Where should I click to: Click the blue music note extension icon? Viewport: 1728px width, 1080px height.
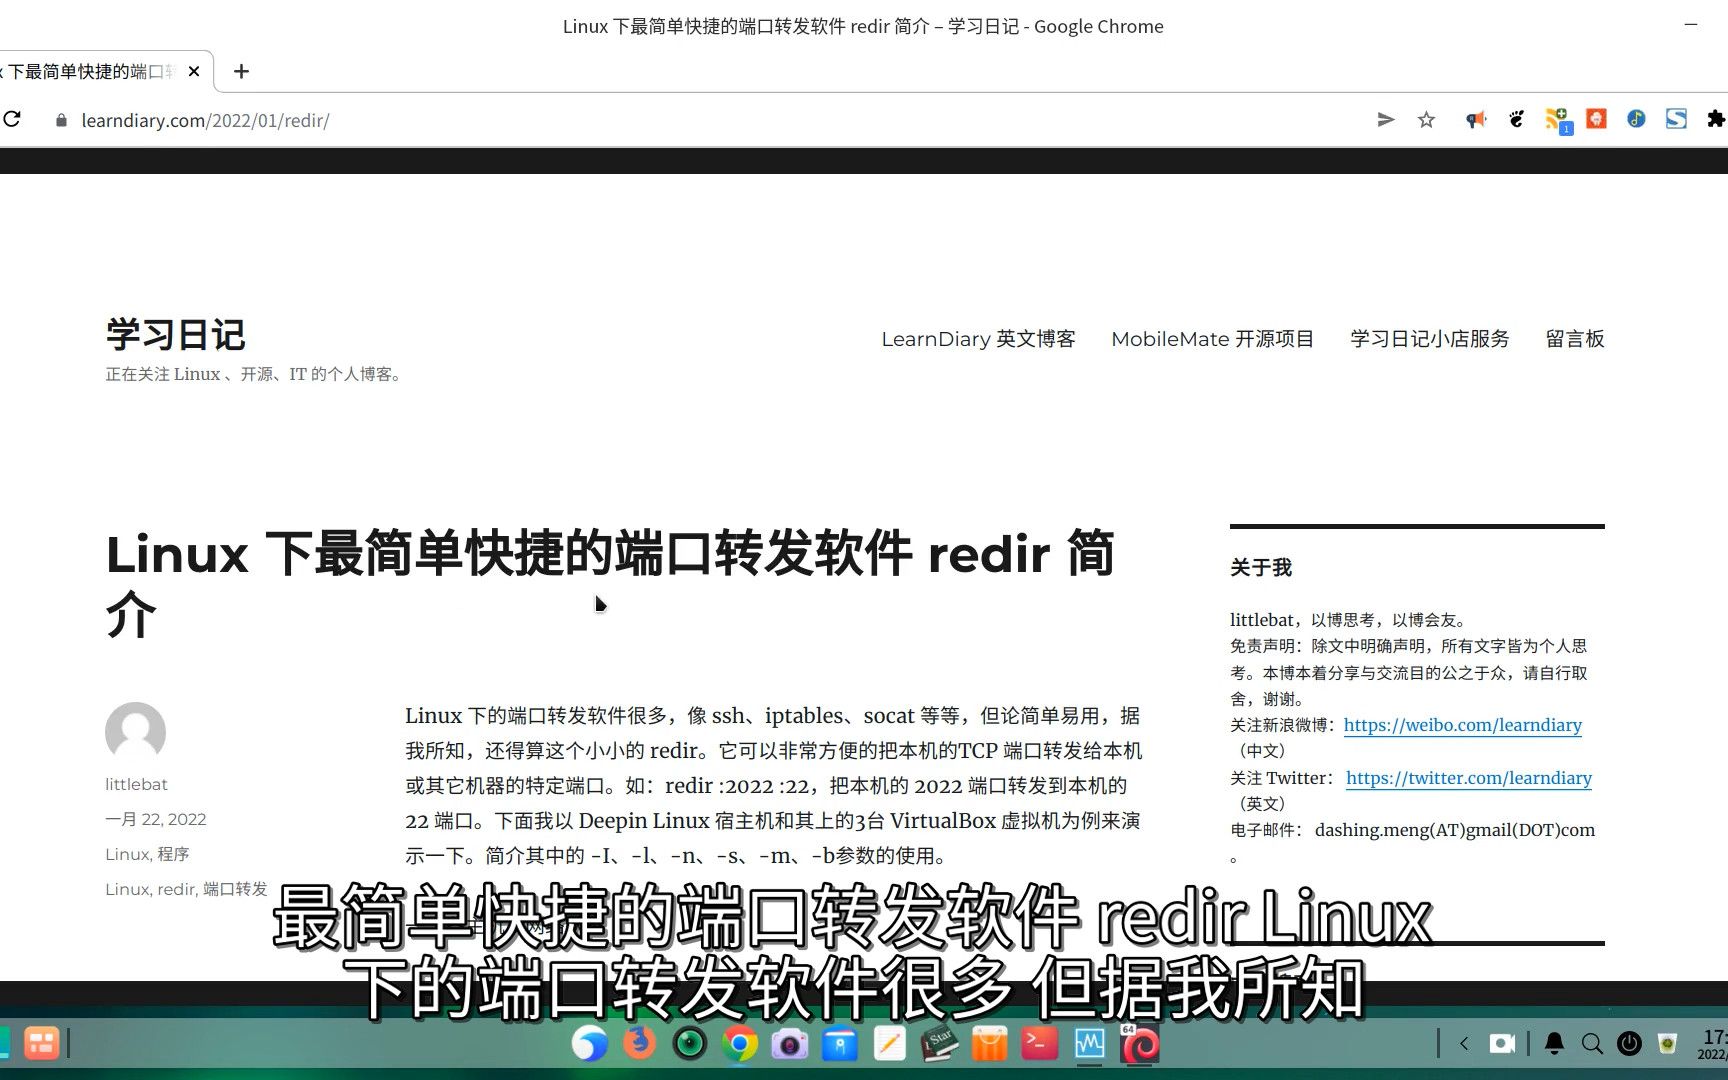[x=1637, y=119]
